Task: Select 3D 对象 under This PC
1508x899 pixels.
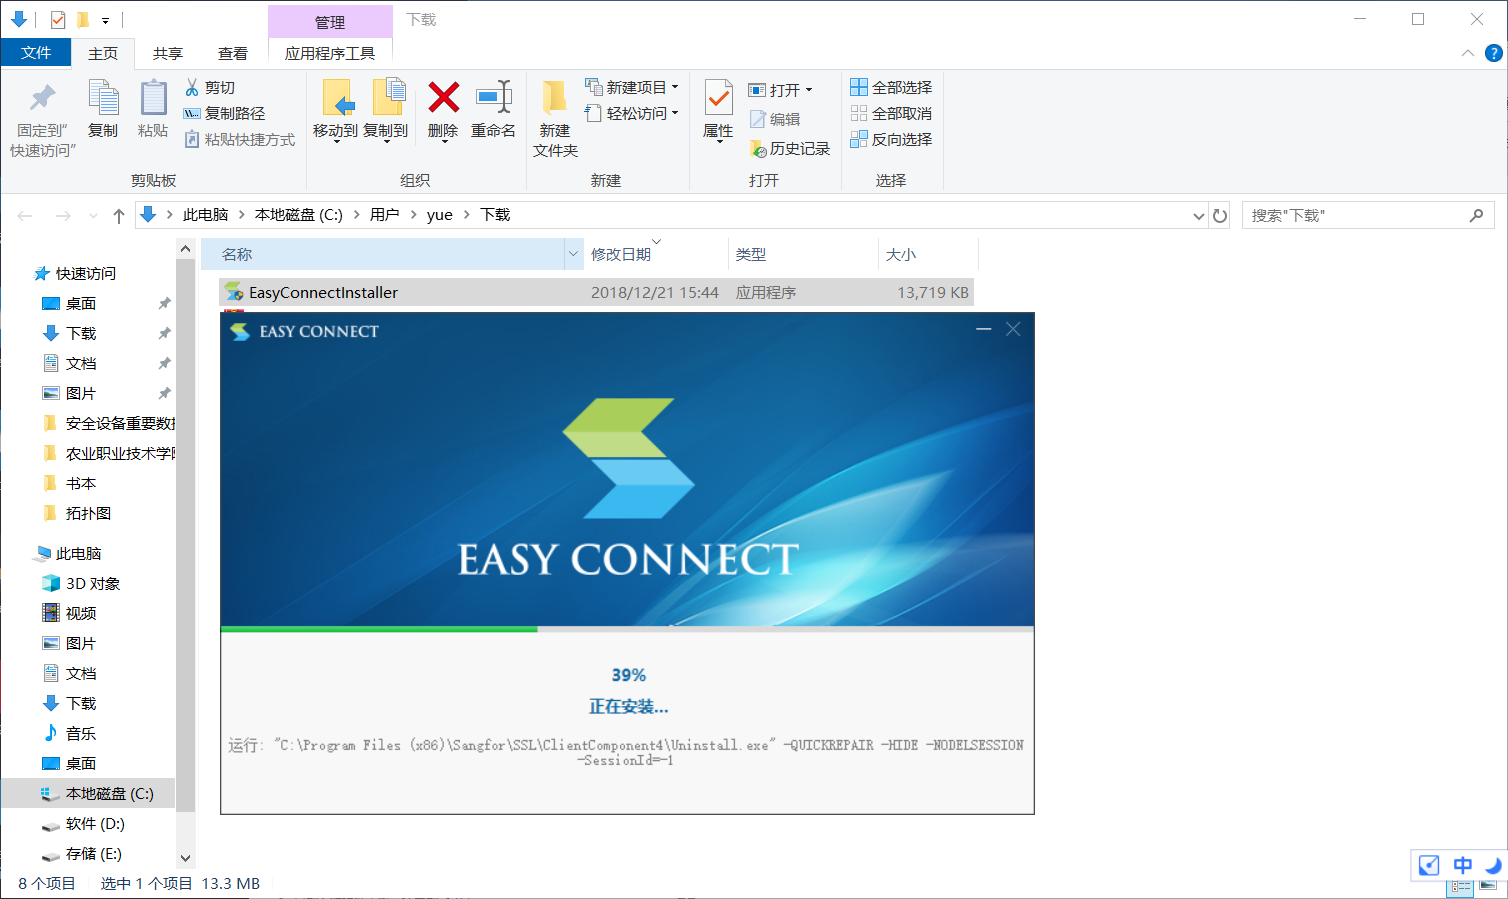Action: pyautogui.click(x=81, y=583)
